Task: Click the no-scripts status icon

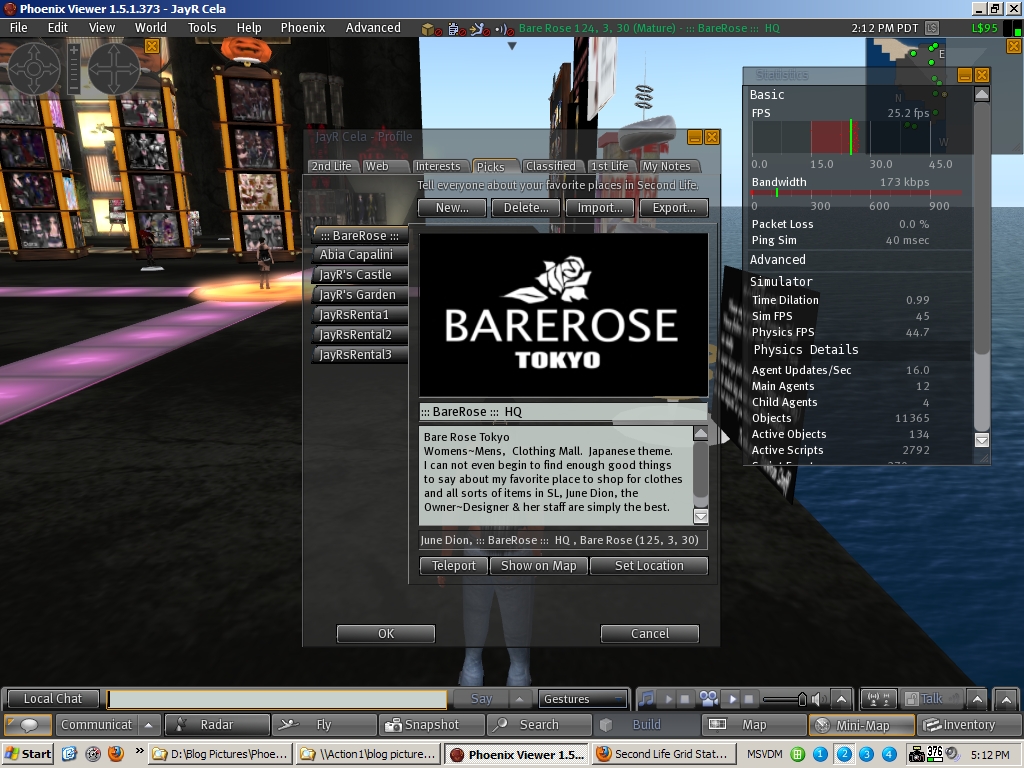Action: pos(456,29)
